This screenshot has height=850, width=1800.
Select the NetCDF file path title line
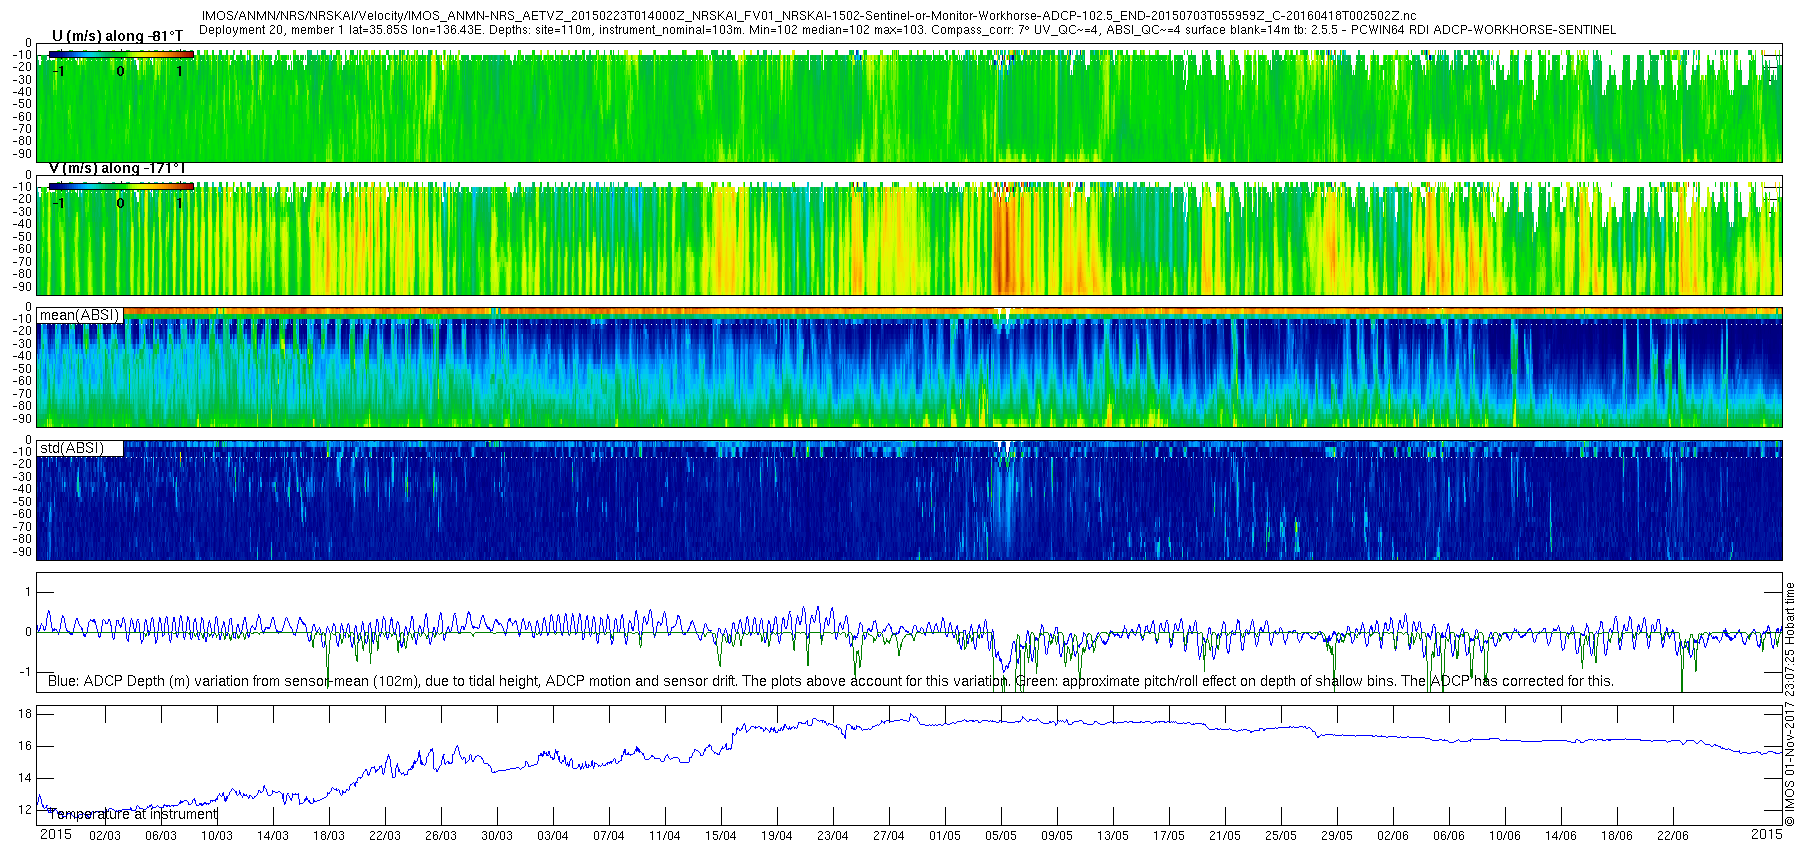tap(808, 16)
